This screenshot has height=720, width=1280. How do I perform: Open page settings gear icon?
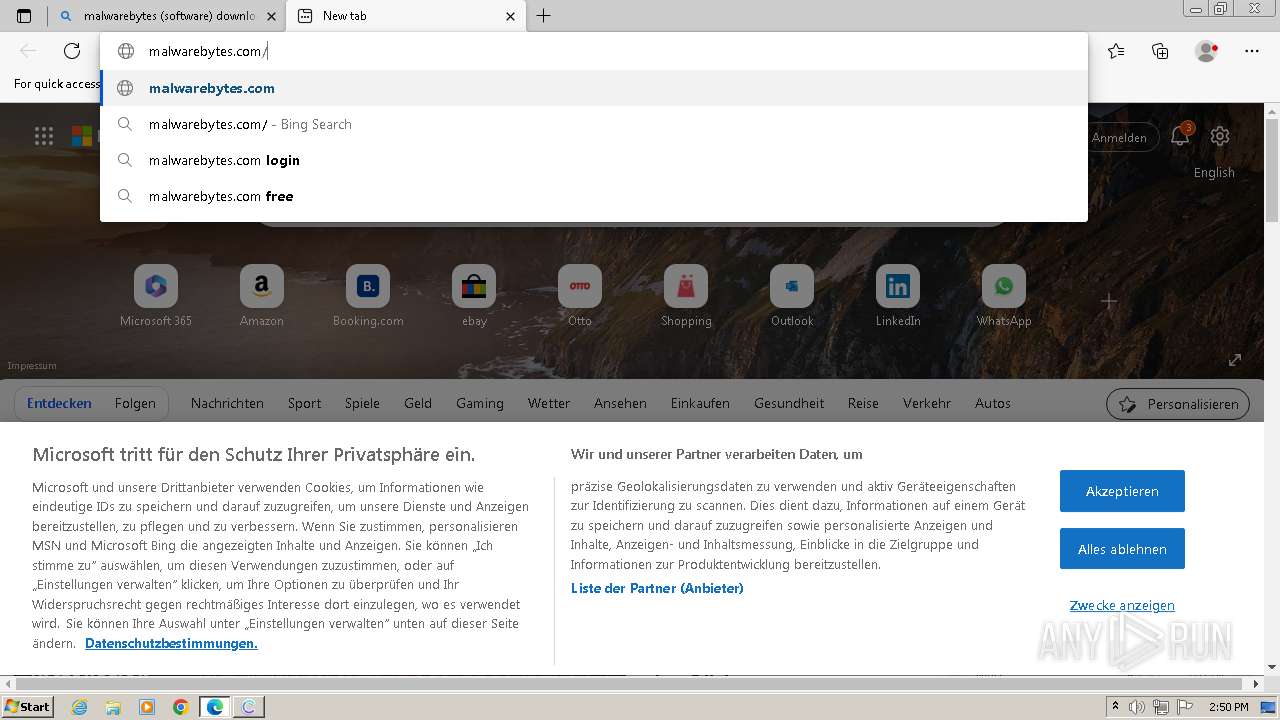[1220, 136]
